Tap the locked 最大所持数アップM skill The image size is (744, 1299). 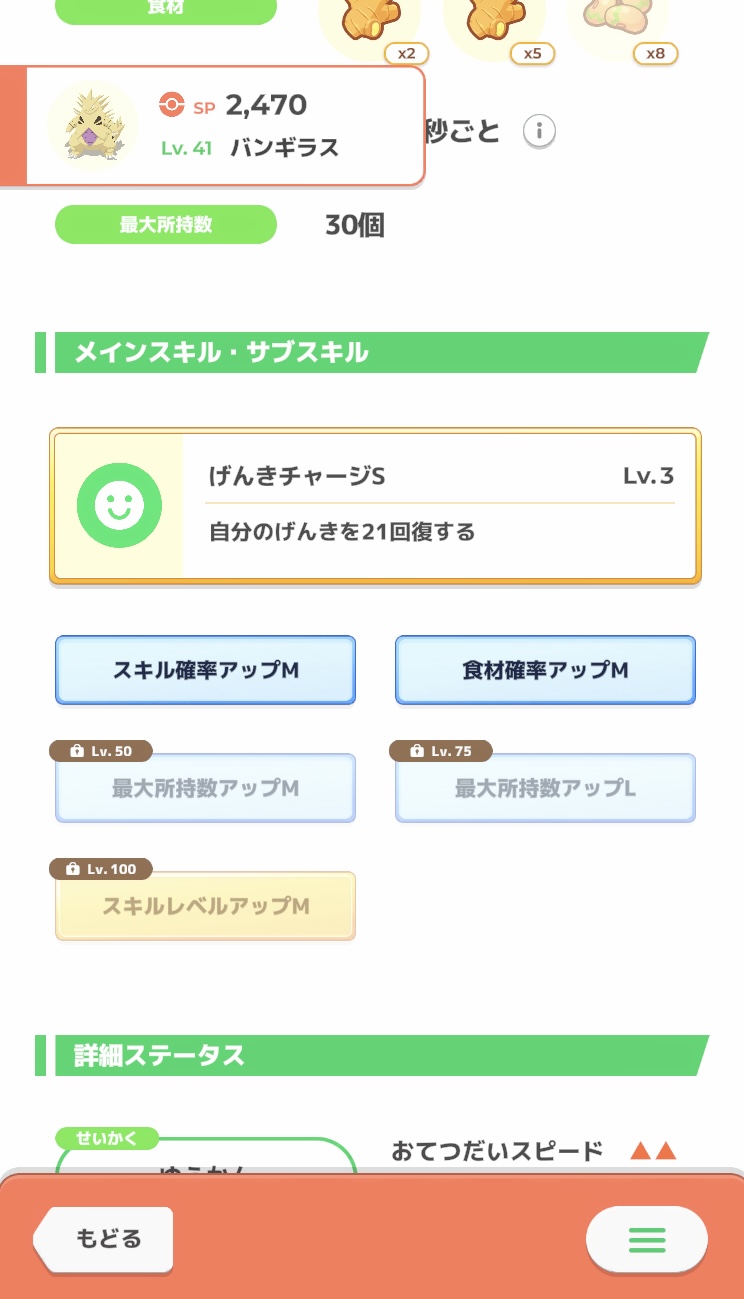[205, 789]
